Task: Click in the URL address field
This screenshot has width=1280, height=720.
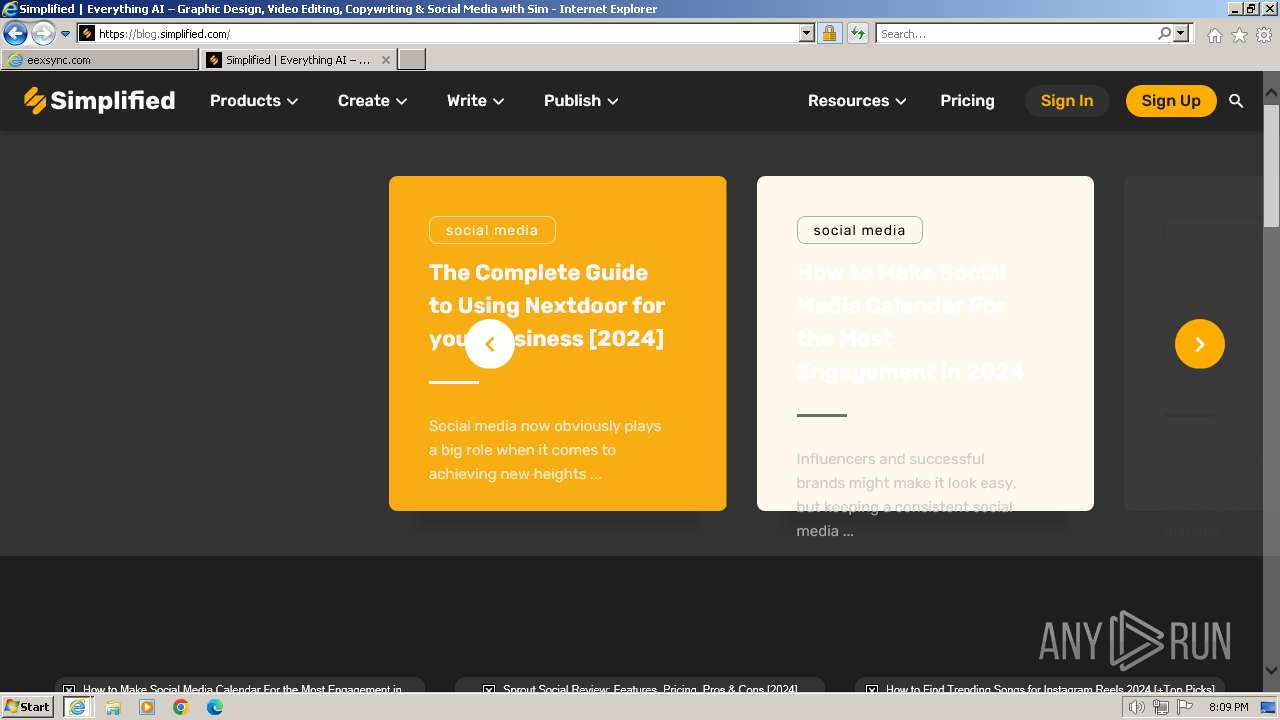Action: click(447, 33)
